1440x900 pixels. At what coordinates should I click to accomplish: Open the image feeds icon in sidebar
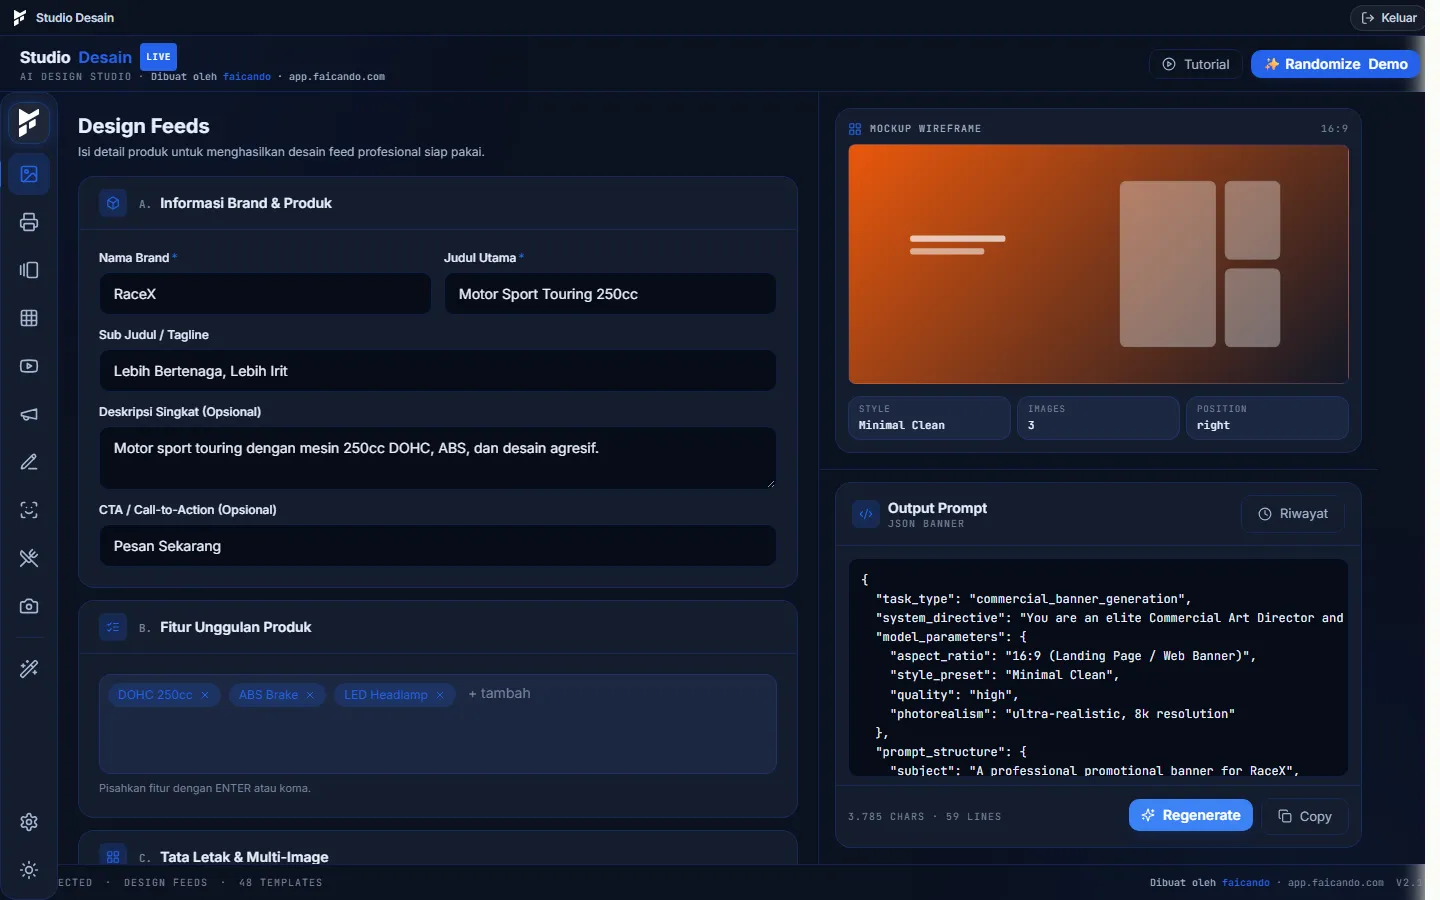29,174
